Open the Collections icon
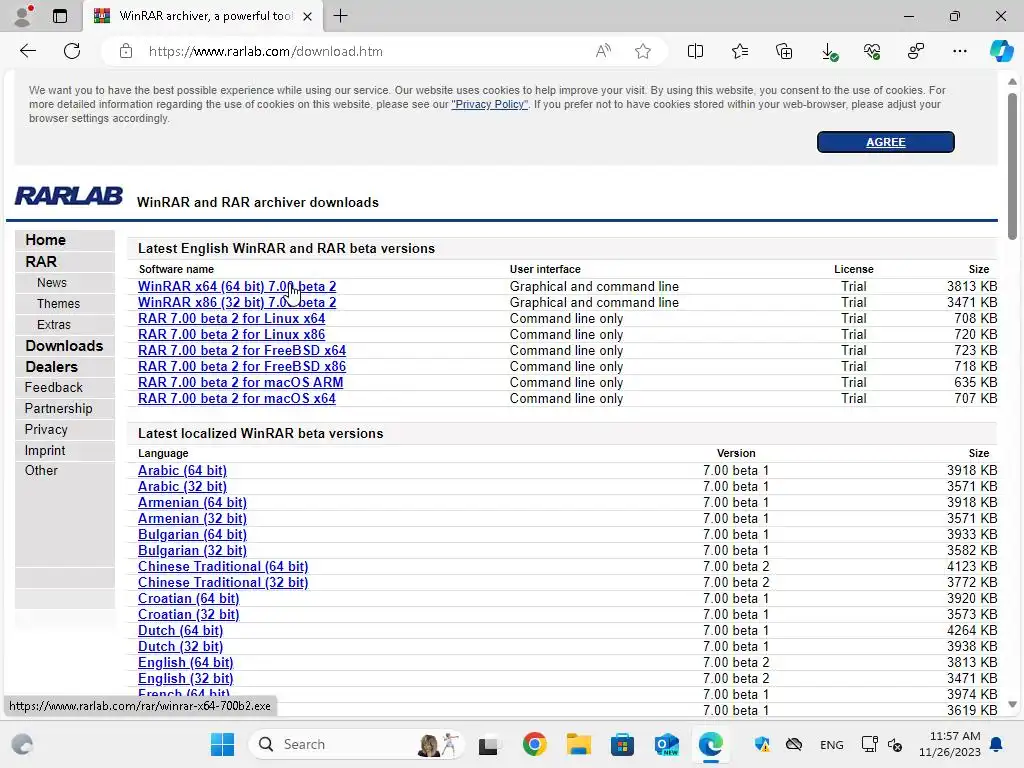This screenshot has width=1024, height=768. tap(784, 51)
